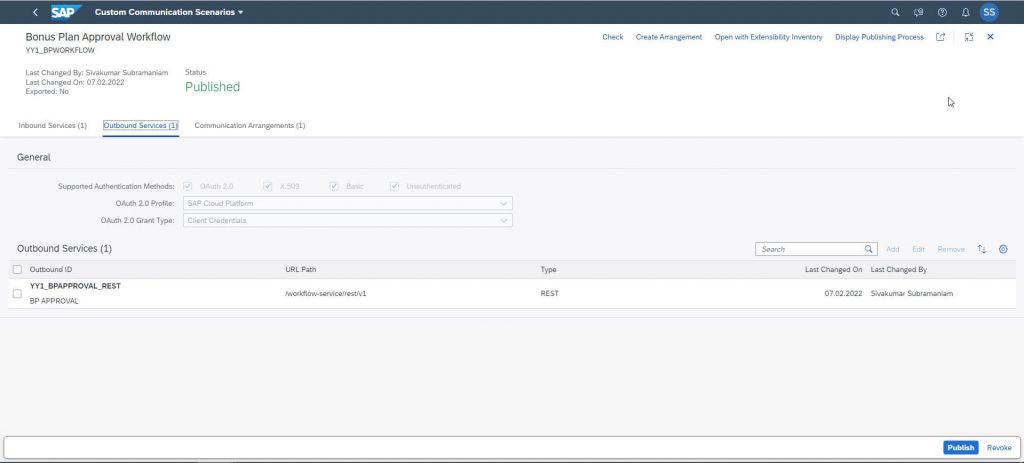Click the Publish button
This screenshot has width=1024, height=463.
961,448
